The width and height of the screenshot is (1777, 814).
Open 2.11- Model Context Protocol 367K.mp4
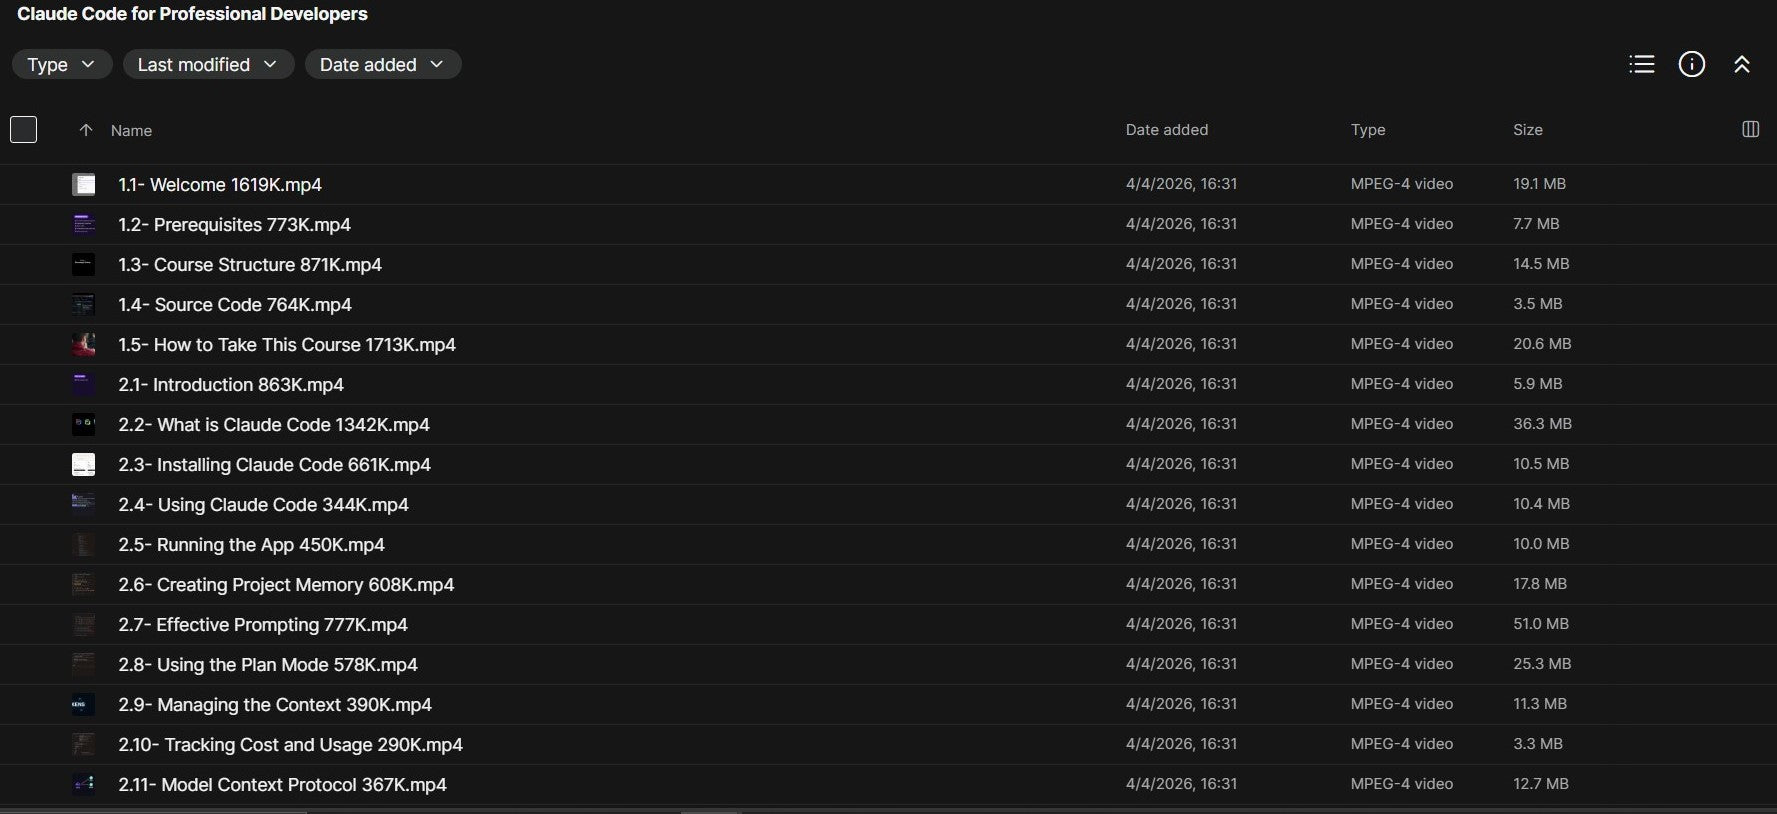tap(282, 785)
